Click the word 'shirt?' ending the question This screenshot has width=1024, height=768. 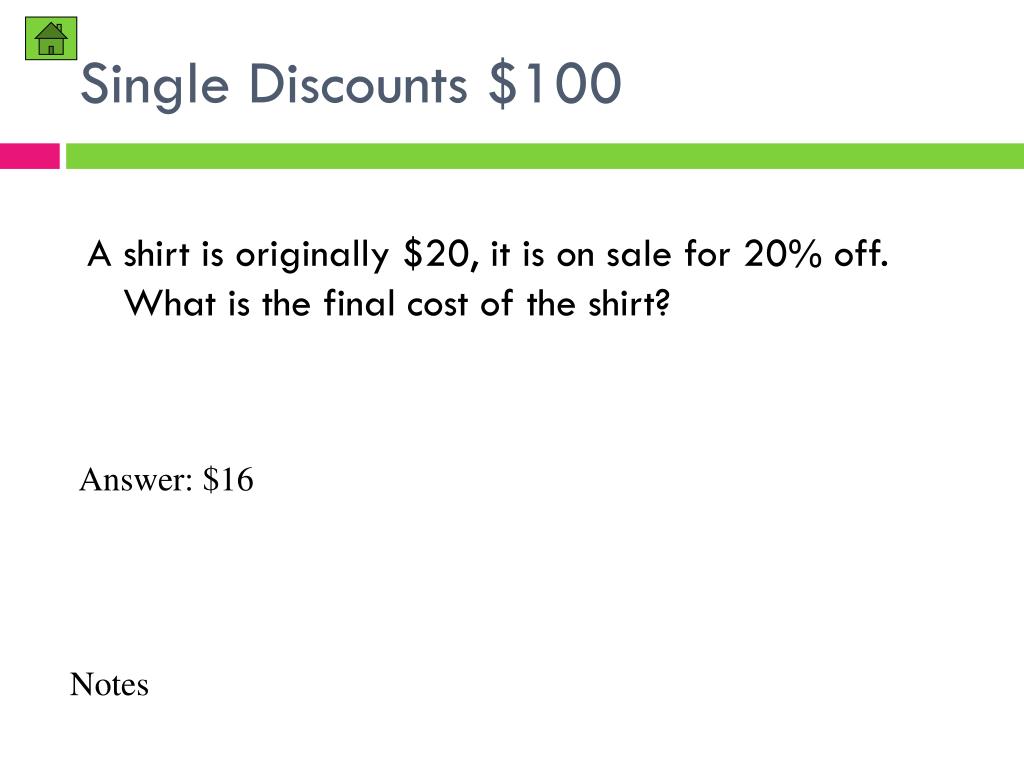point(629,303)
